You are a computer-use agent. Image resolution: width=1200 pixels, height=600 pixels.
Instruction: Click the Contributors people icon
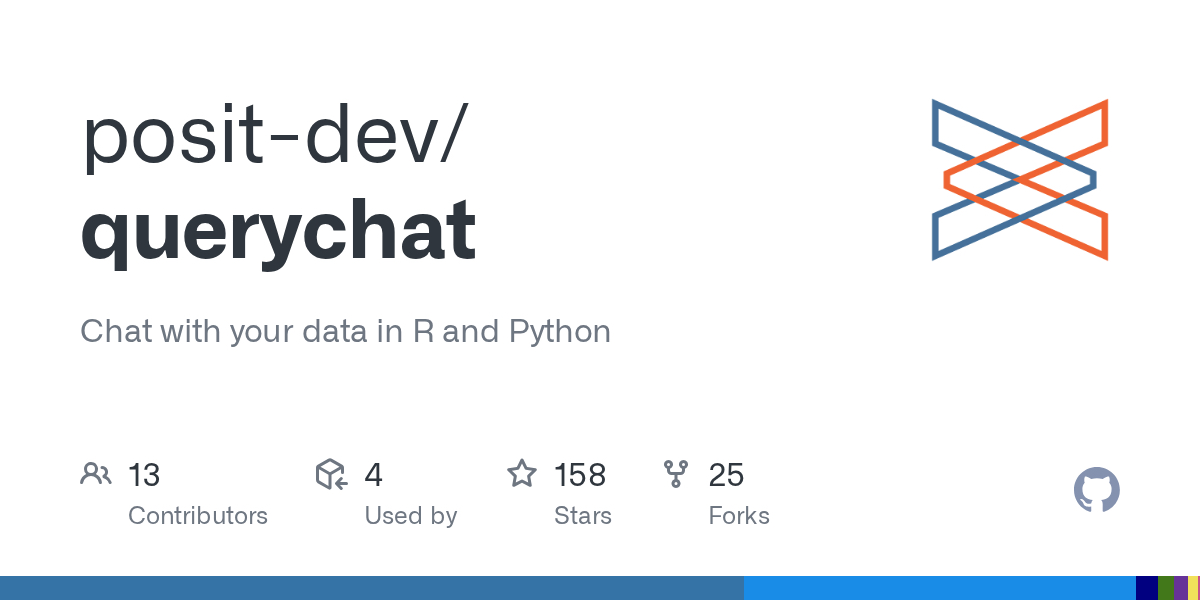coord(96,474)
